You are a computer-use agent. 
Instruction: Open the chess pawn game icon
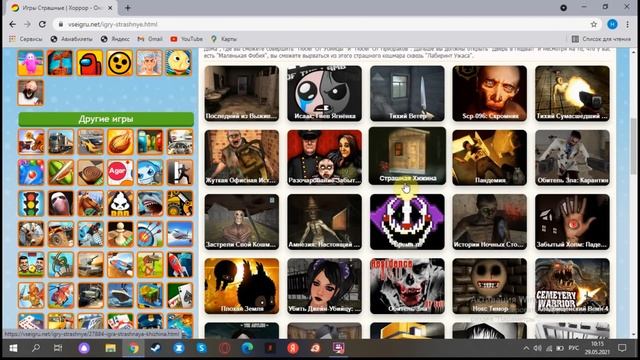[120, 234]
